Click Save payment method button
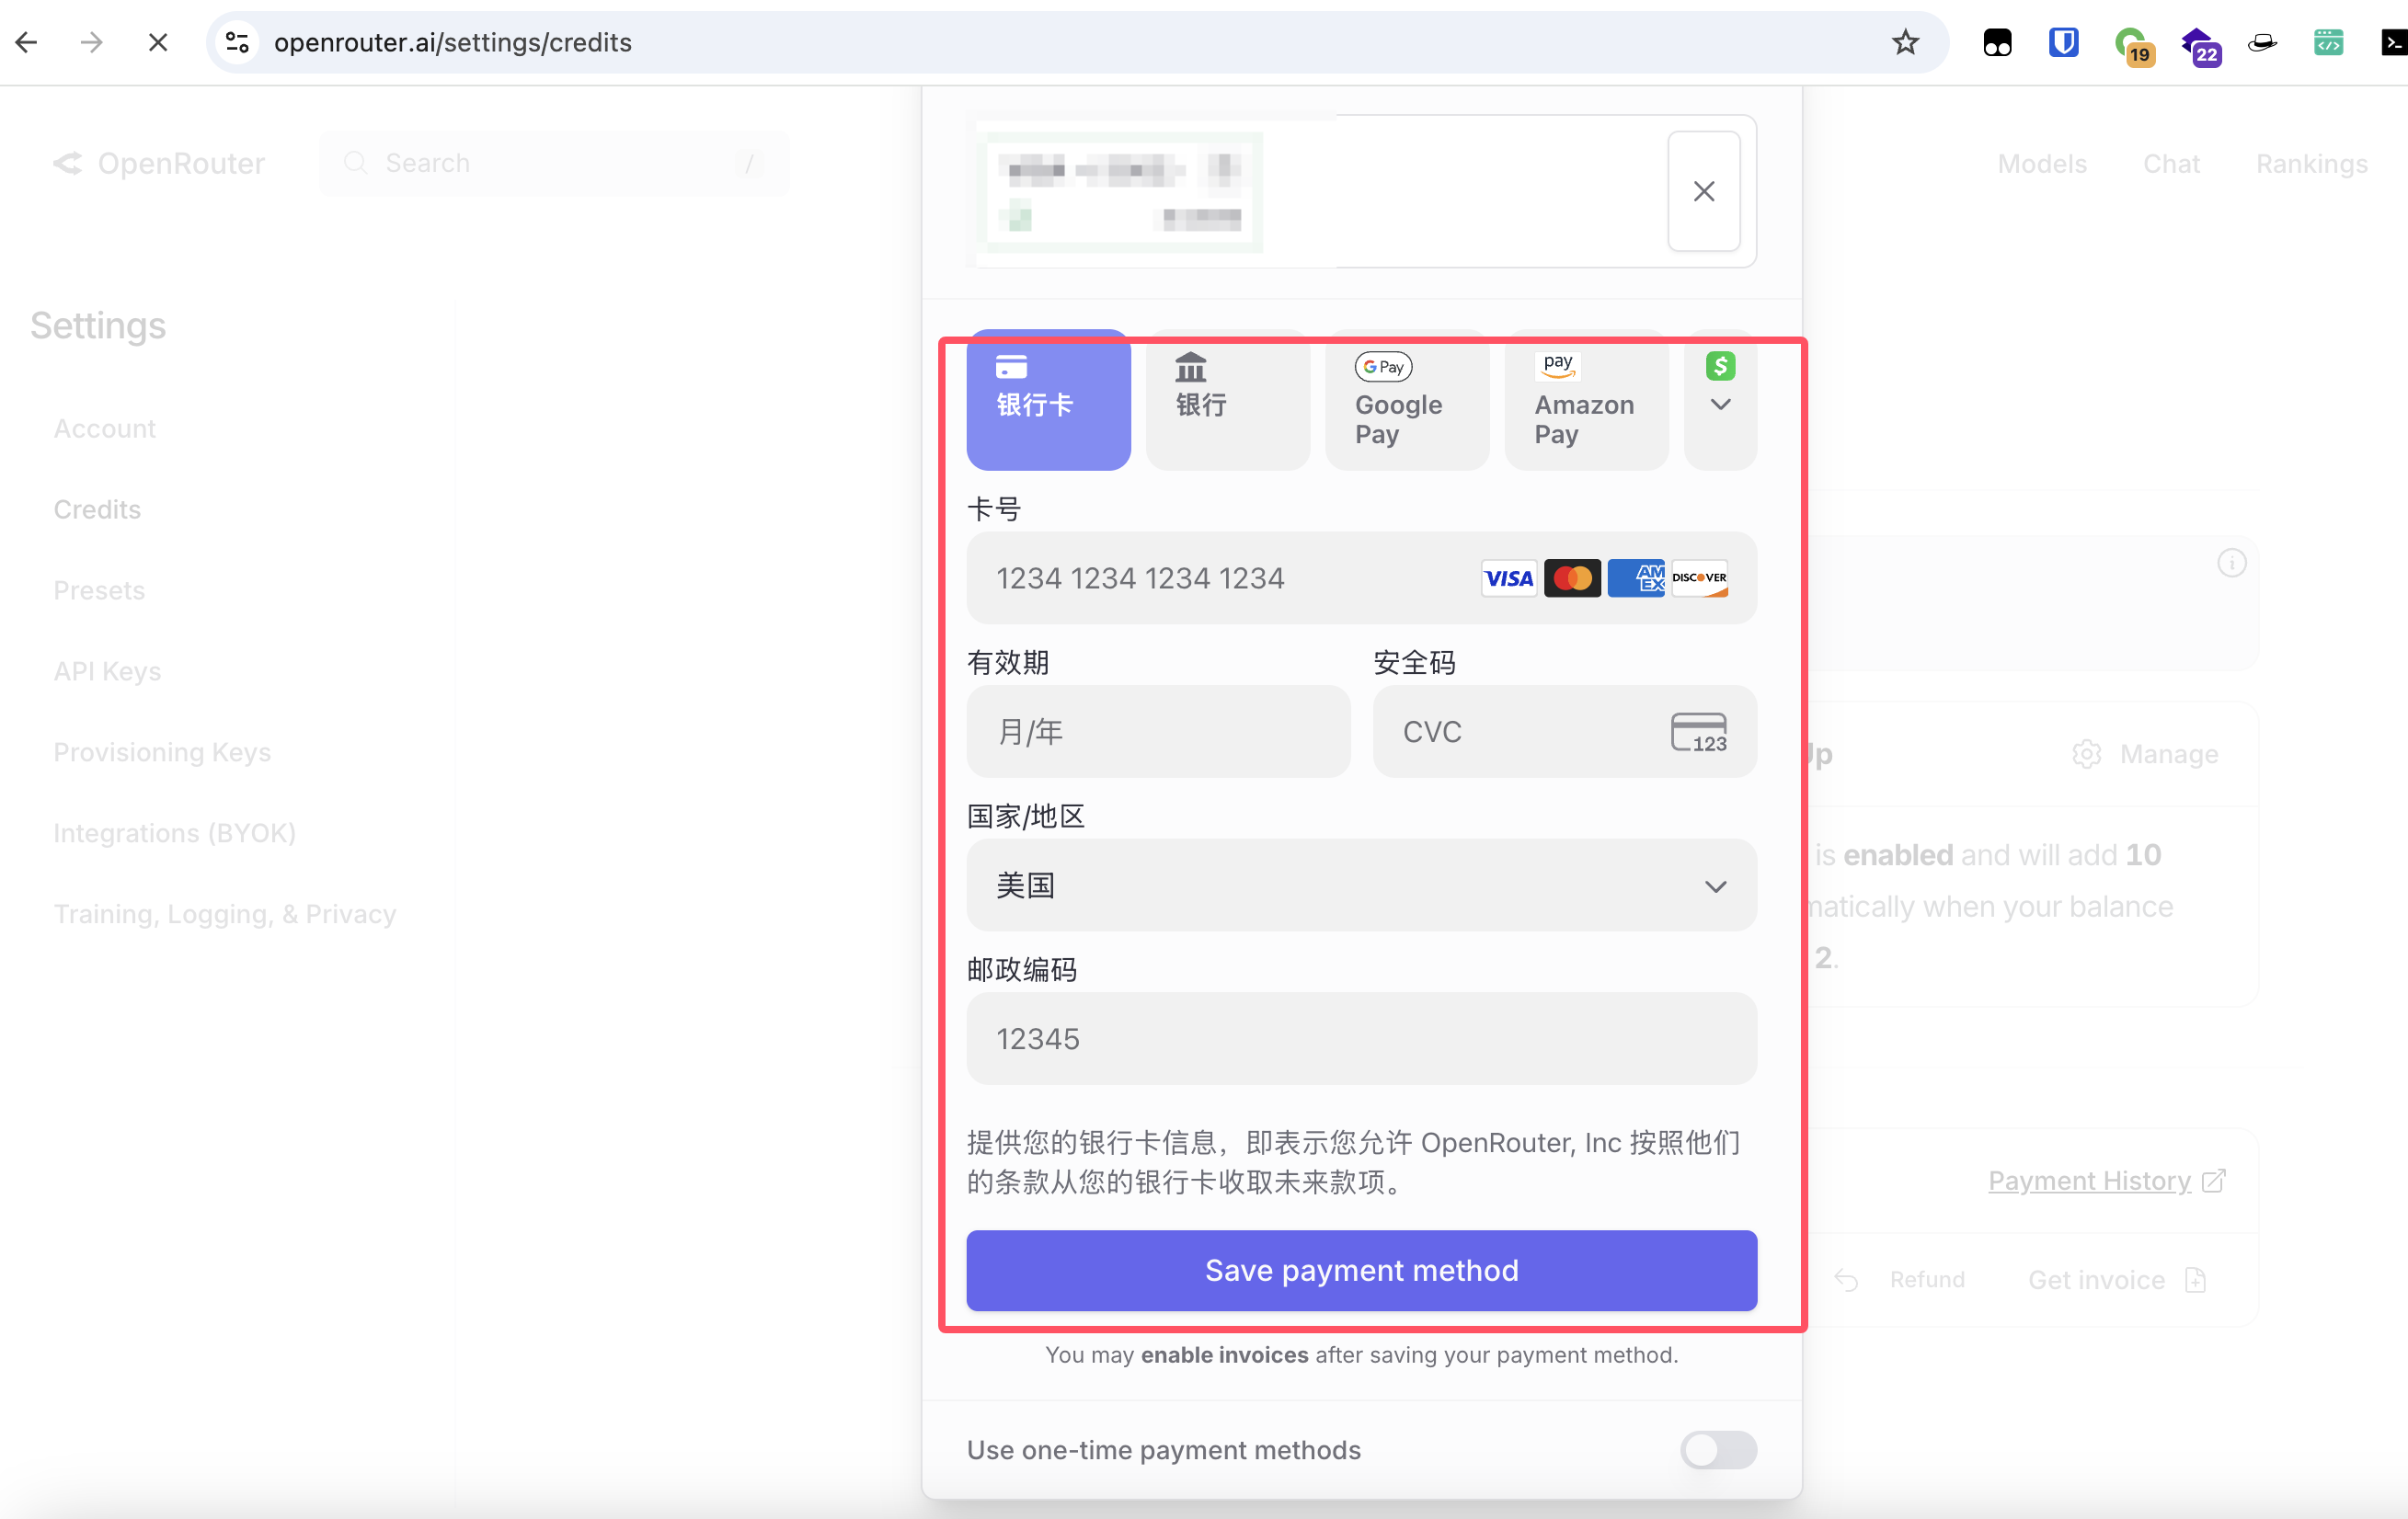This screenshot has width=2408, height=1519. coord(1361,1270)
